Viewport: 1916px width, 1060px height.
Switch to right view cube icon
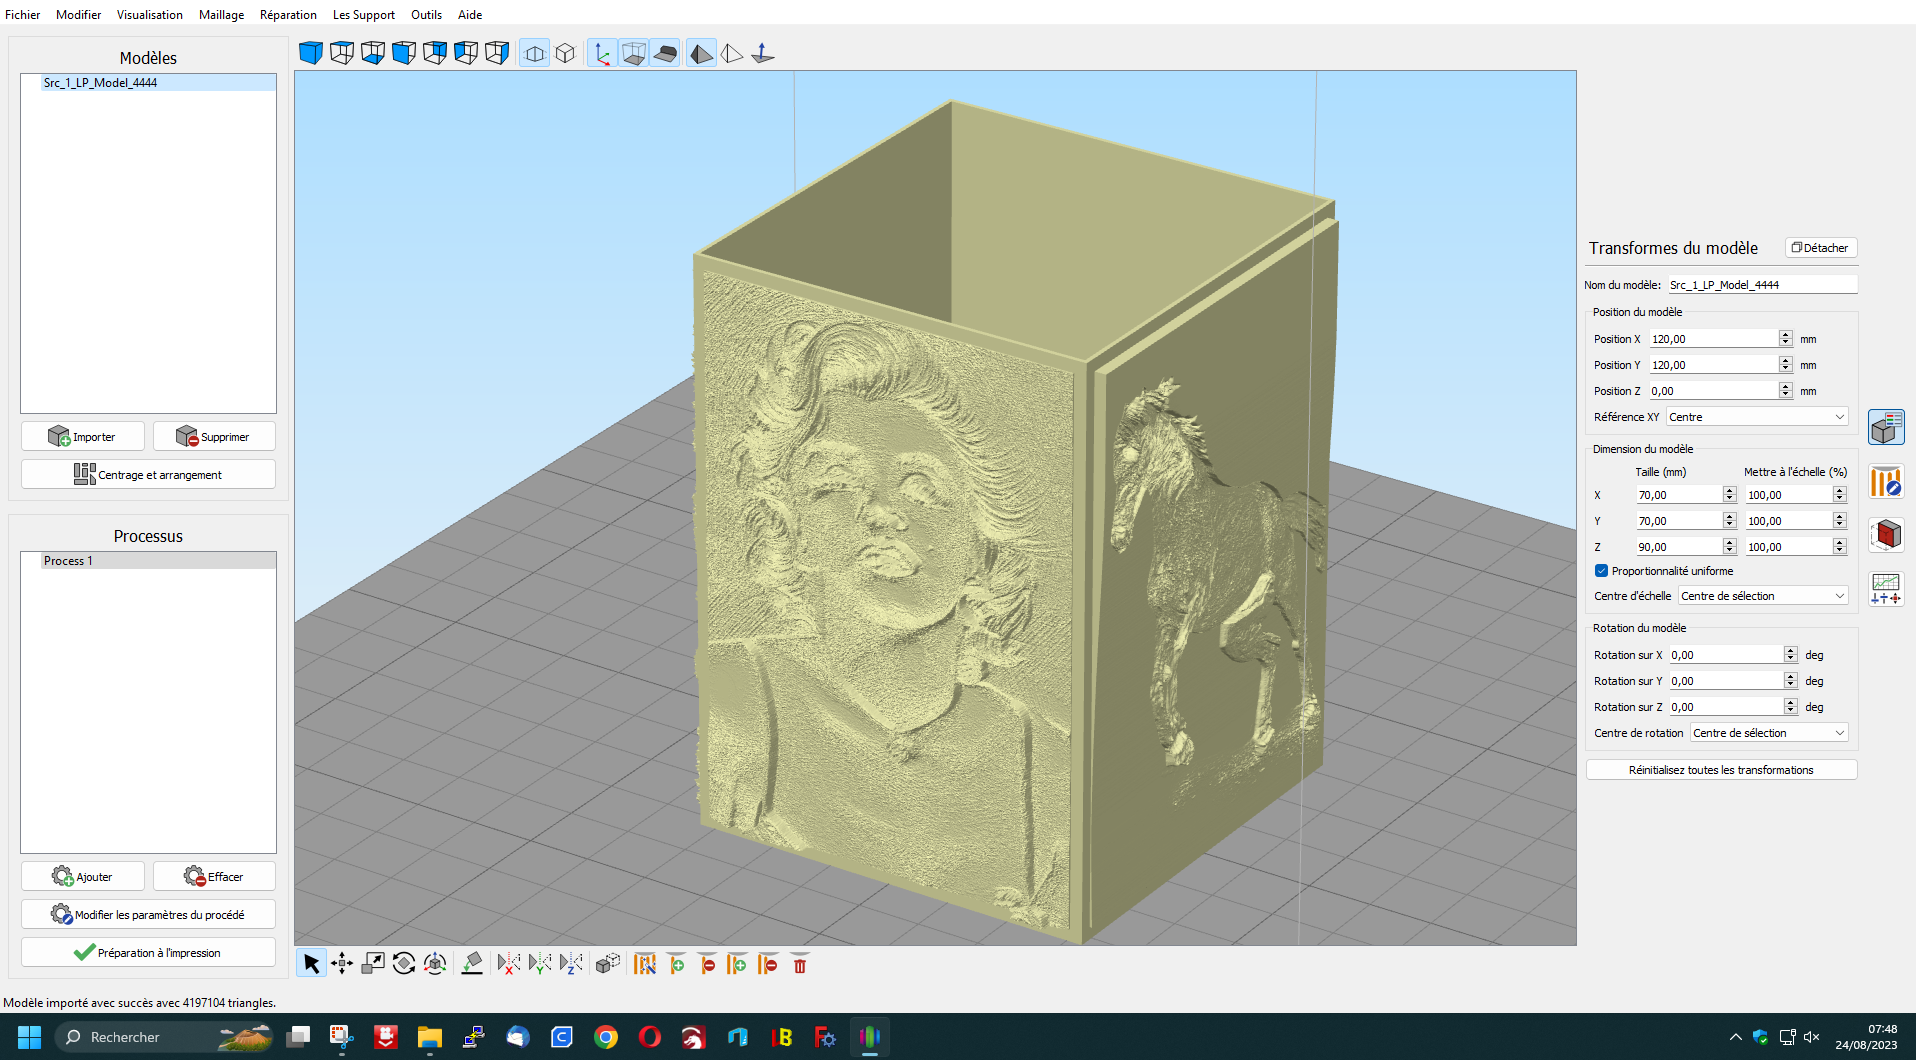point(497,53)
